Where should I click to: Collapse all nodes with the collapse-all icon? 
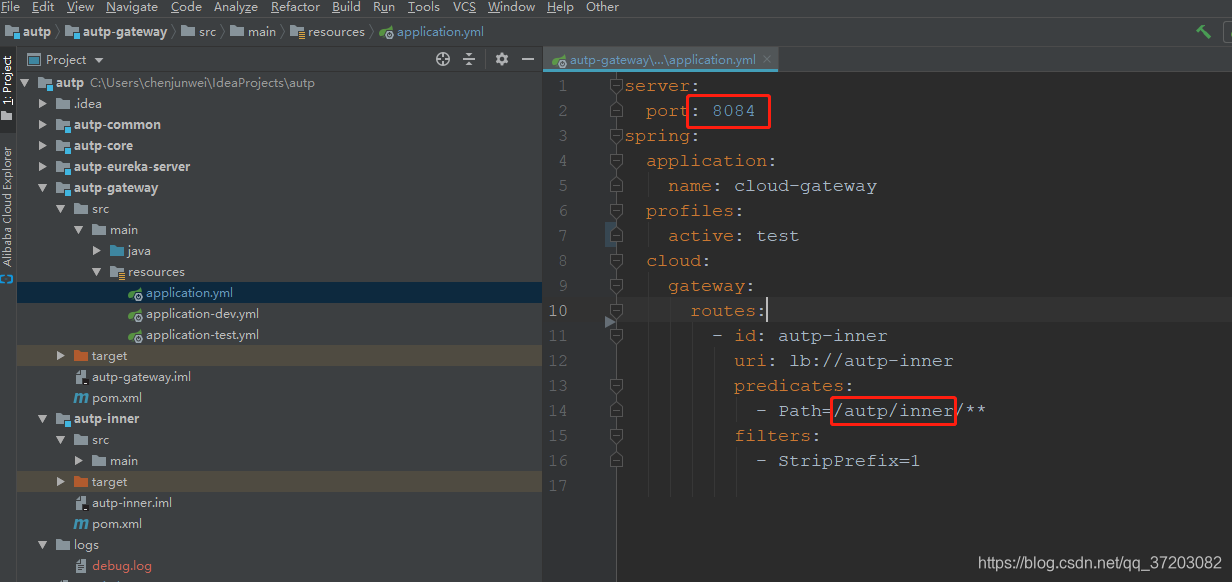(469, 59)
